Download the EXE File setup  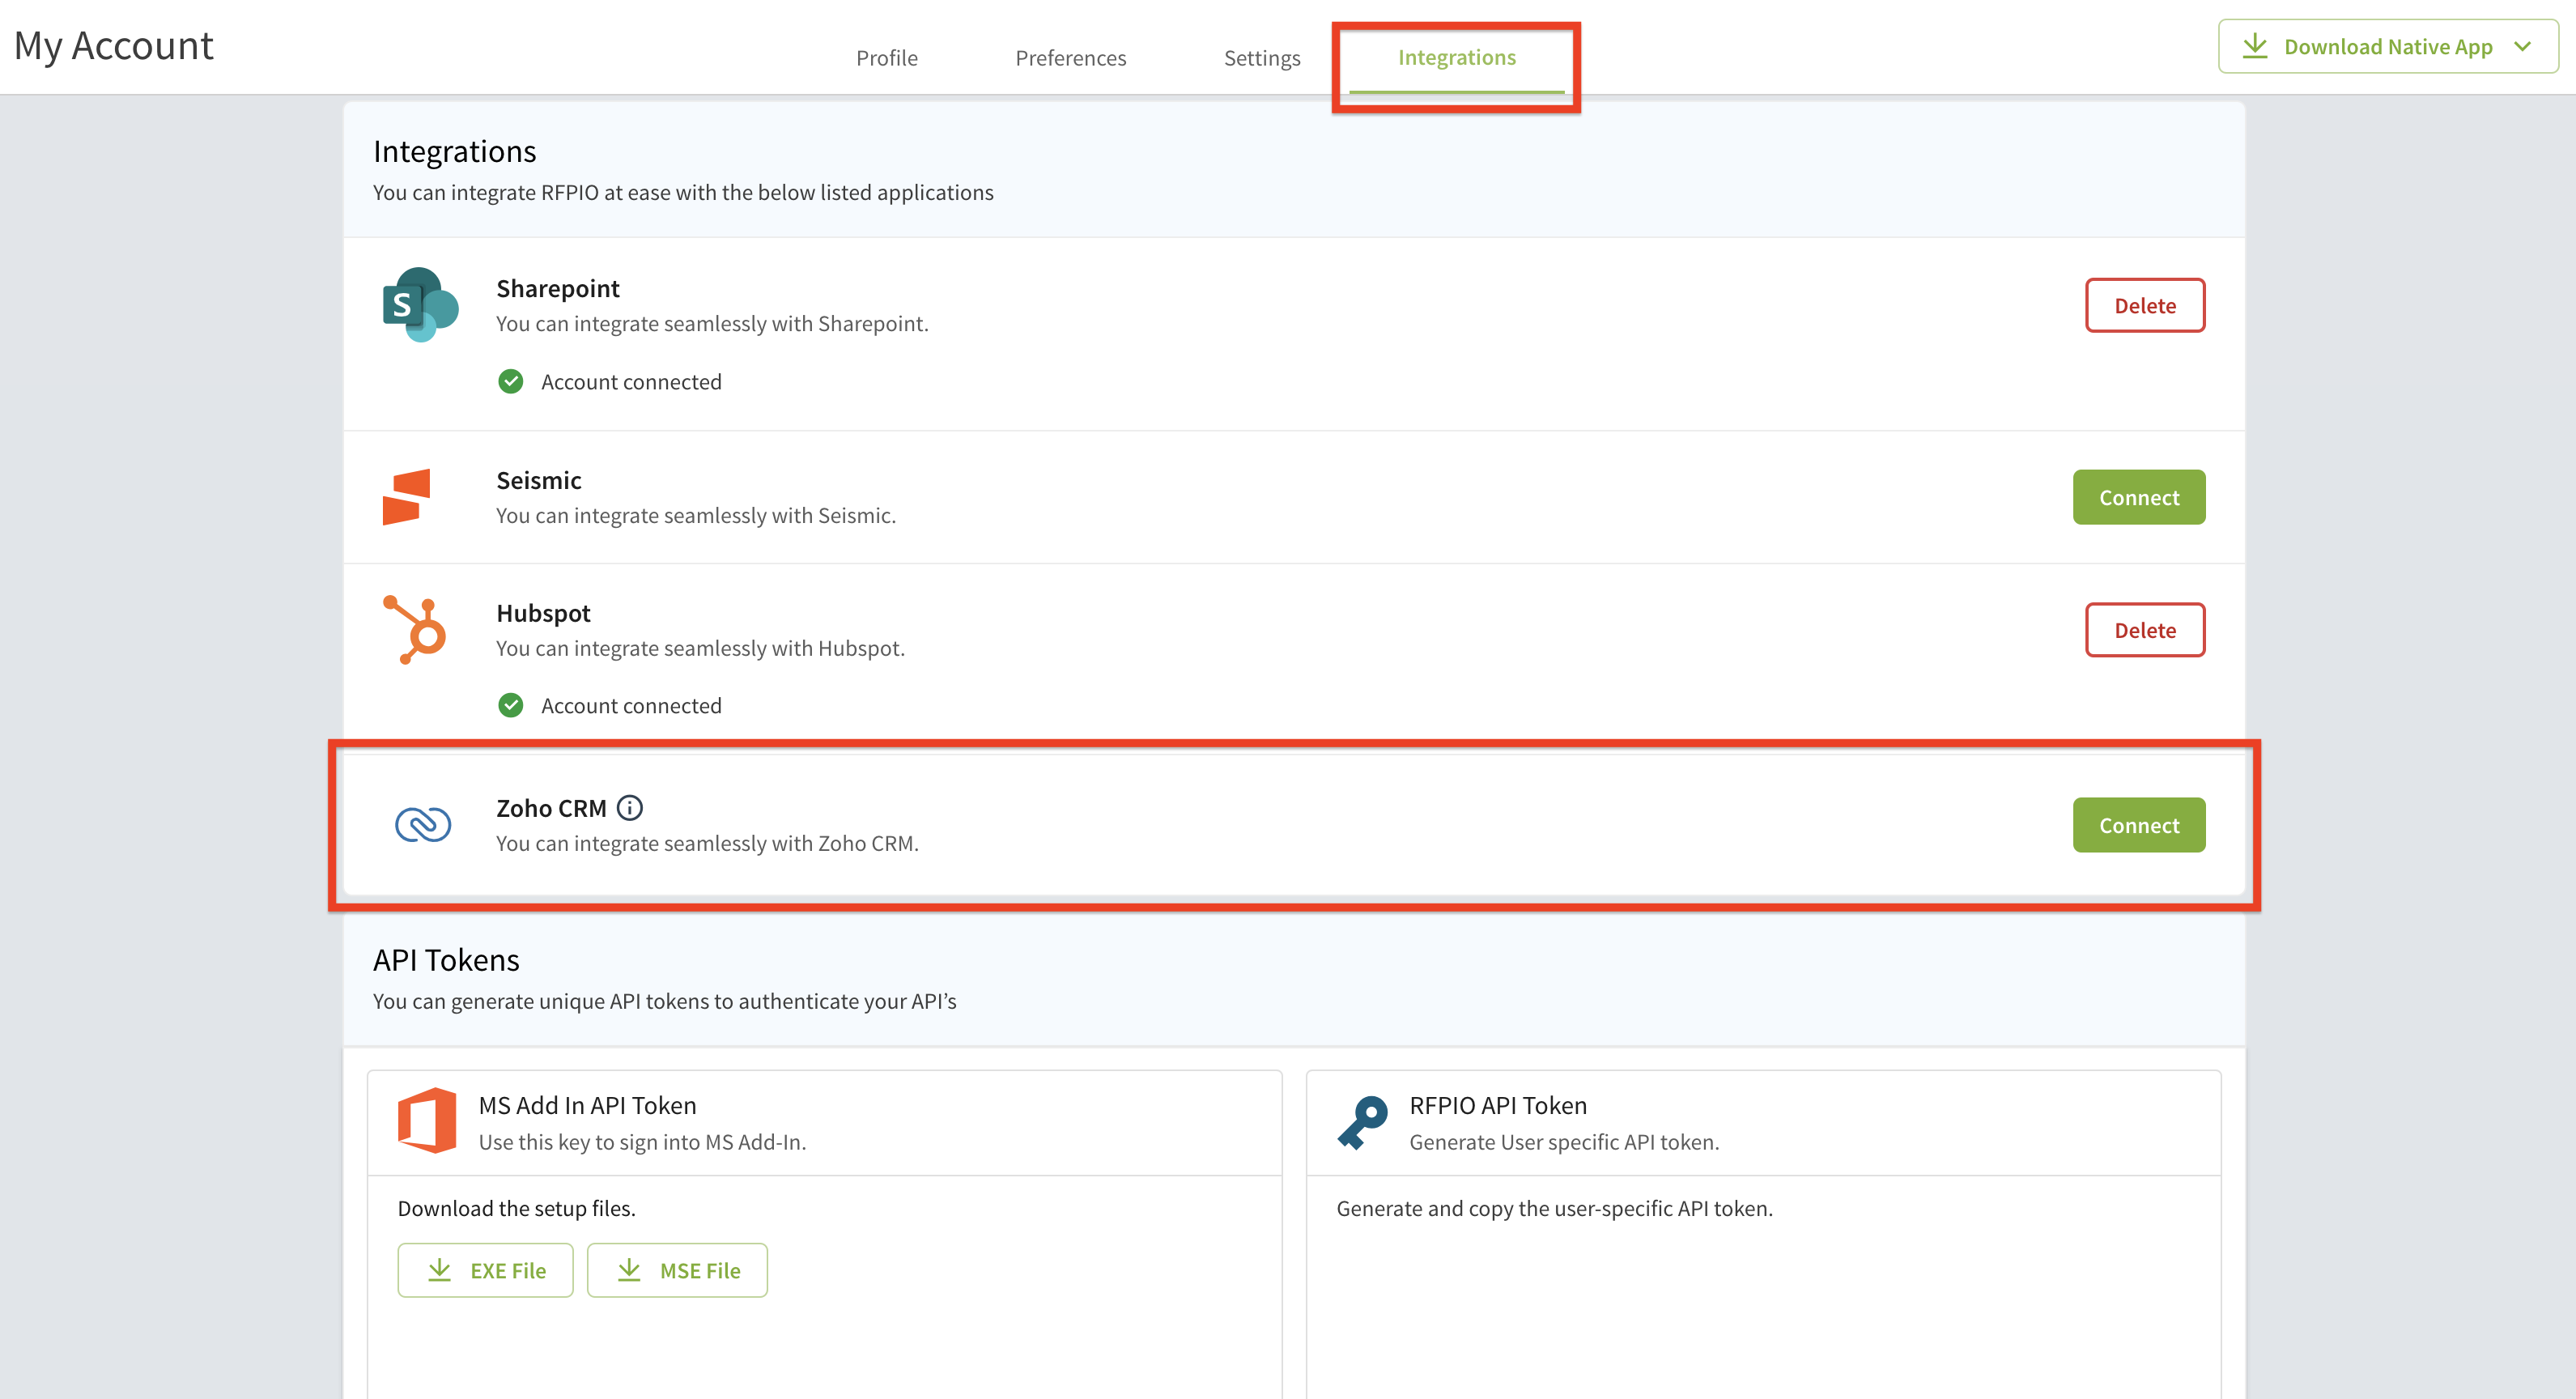pos(485,1270)
